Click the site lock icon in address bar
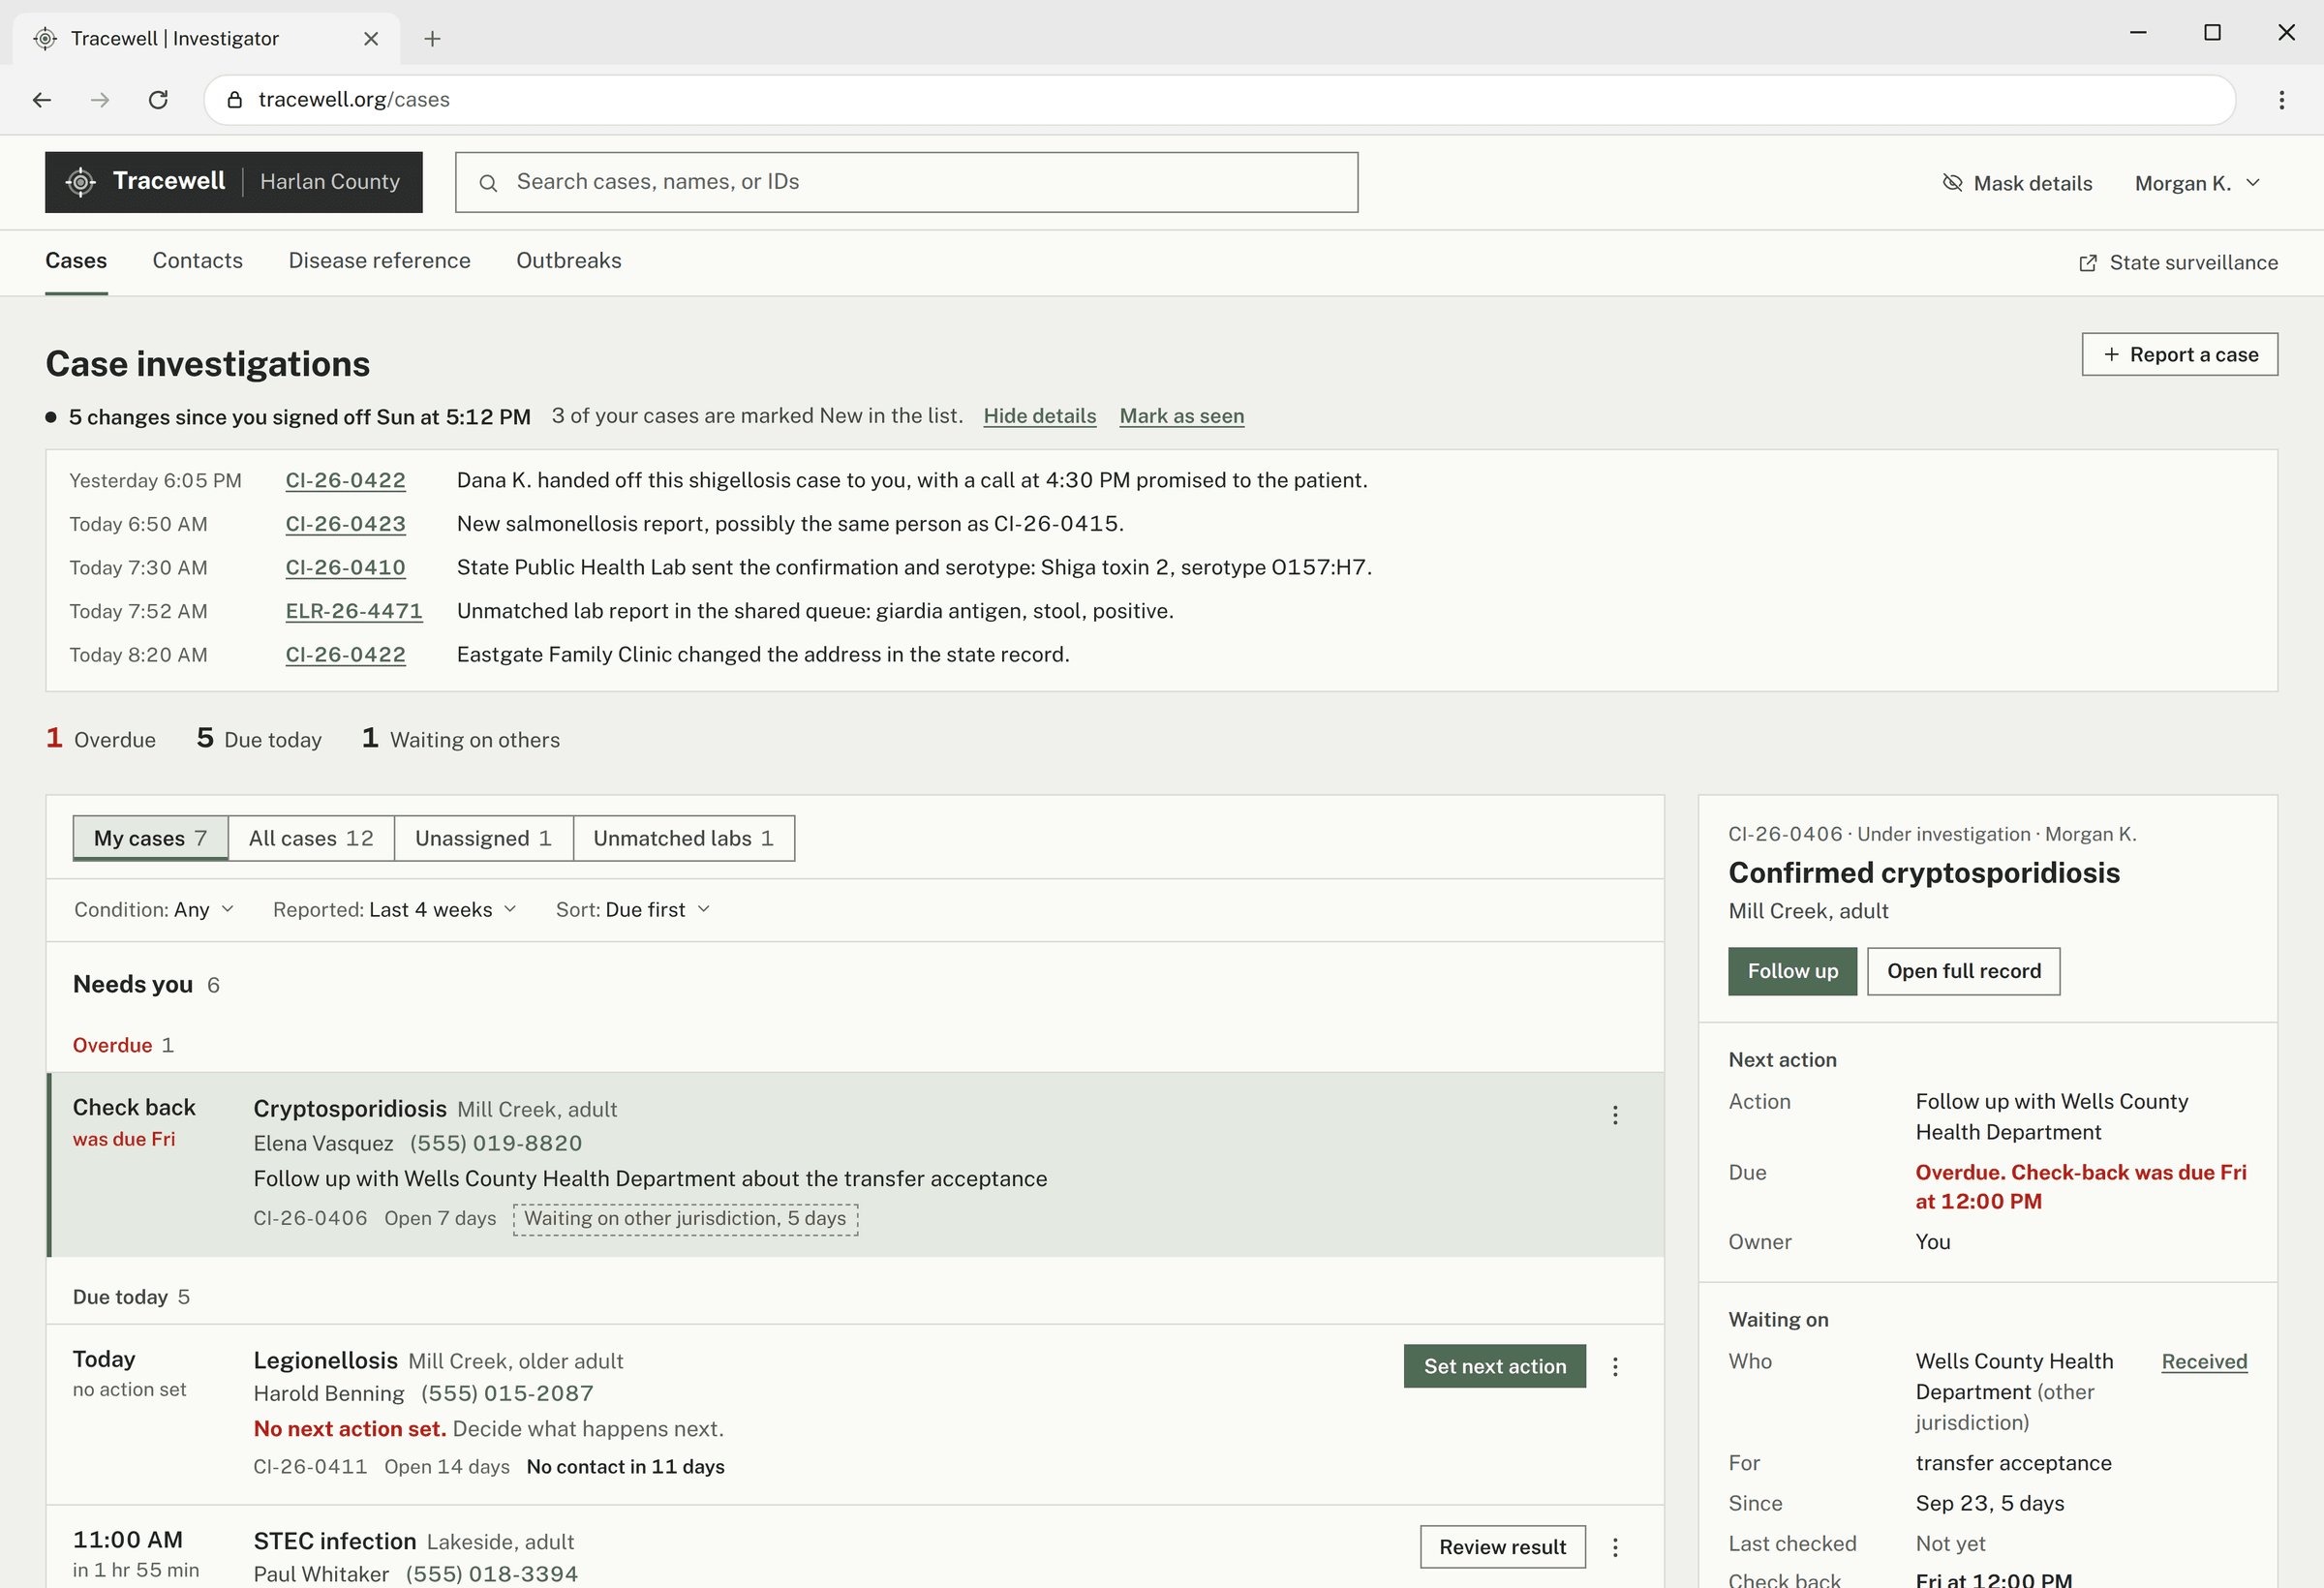Screen dimensions: 2324x1588 (x=235, y=100)
